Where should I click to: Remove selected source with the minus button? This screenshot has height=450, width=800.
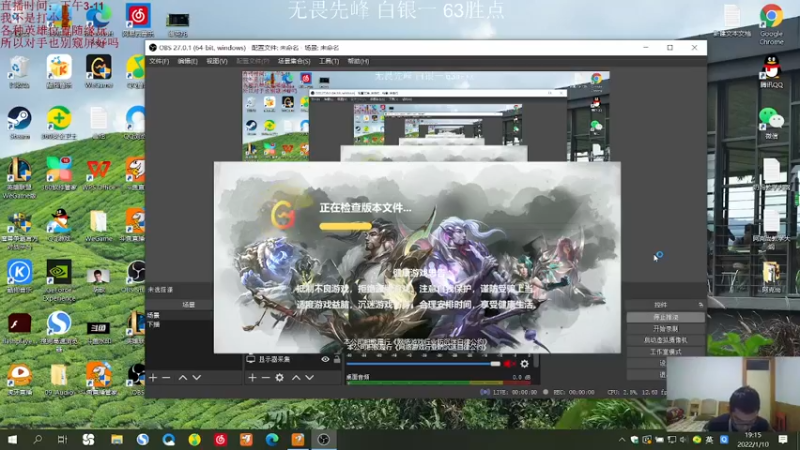click(265, 378)
